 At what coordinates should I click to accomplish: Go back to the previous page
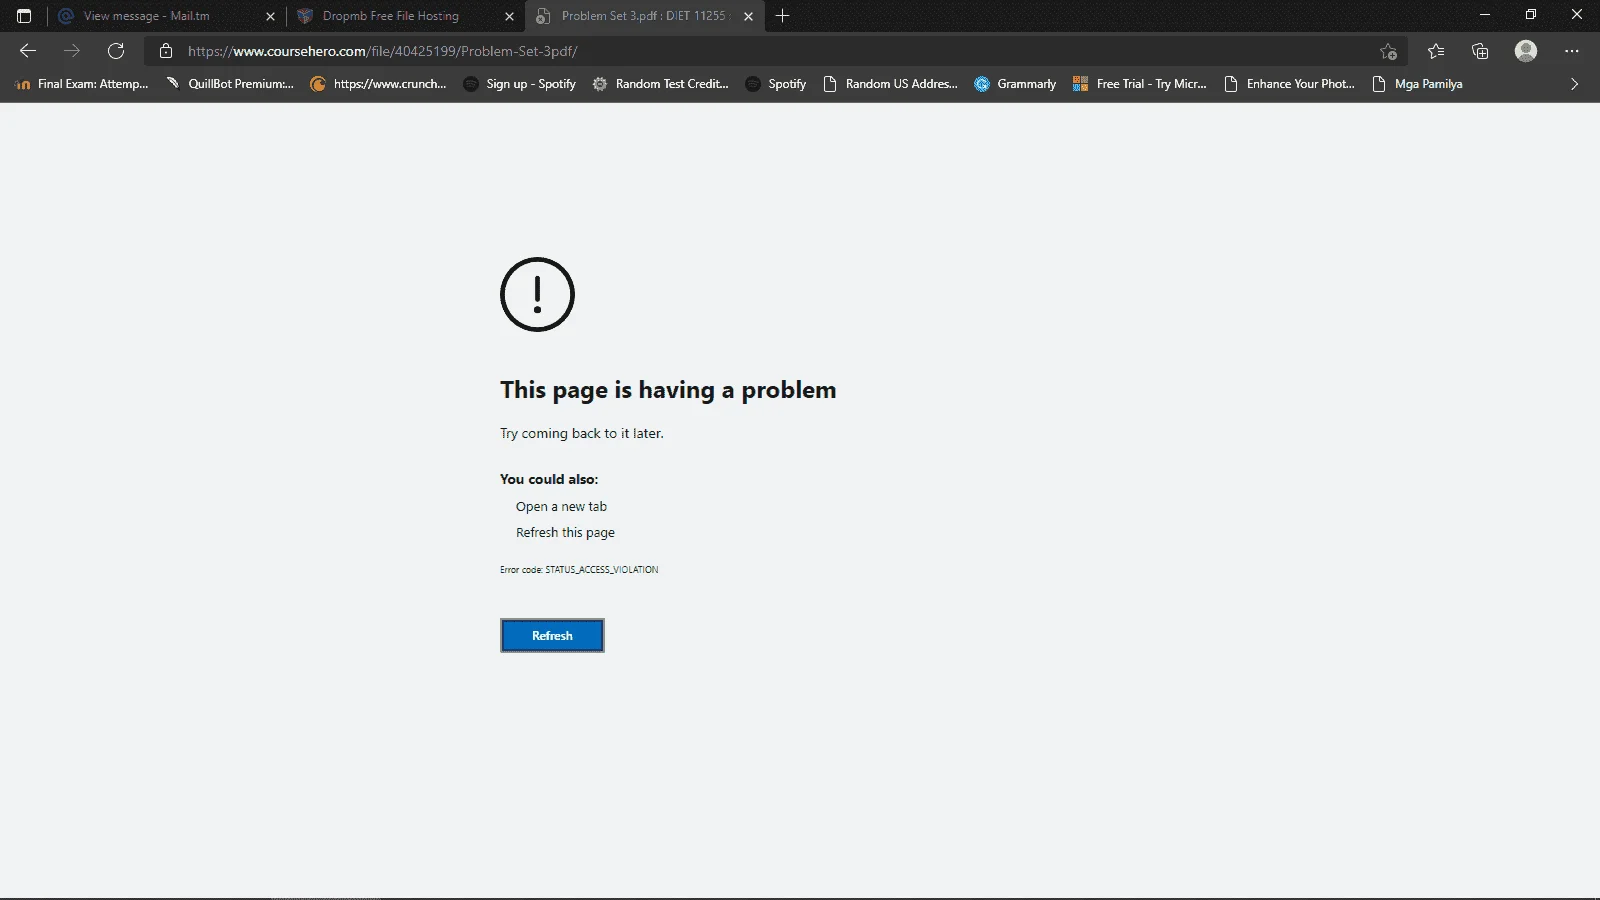tap(28, 51)
